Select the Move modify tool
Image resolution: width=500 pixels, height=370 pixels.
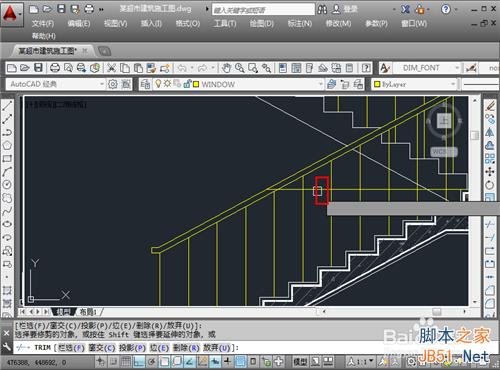tap(490, 172)
